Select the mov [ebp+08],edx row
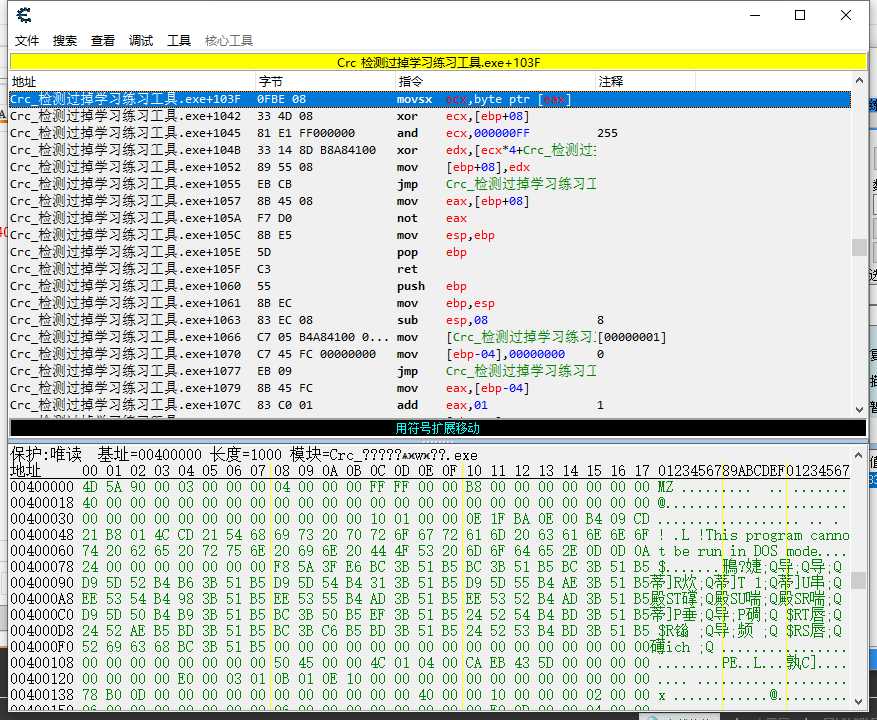The height and width of the screenshot is (720, 877). pyautogui.click(x=430, y=167)
